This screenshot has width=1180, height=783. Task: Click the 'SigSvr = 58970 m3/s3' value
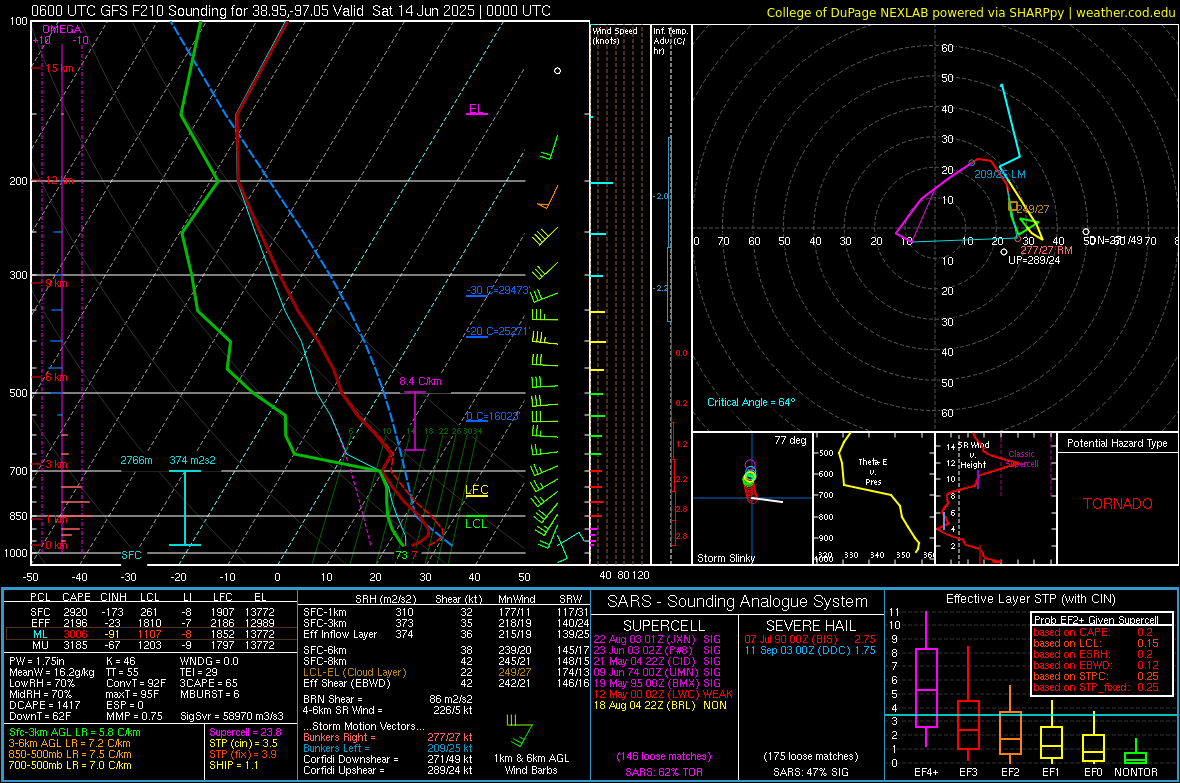[232, 717]
